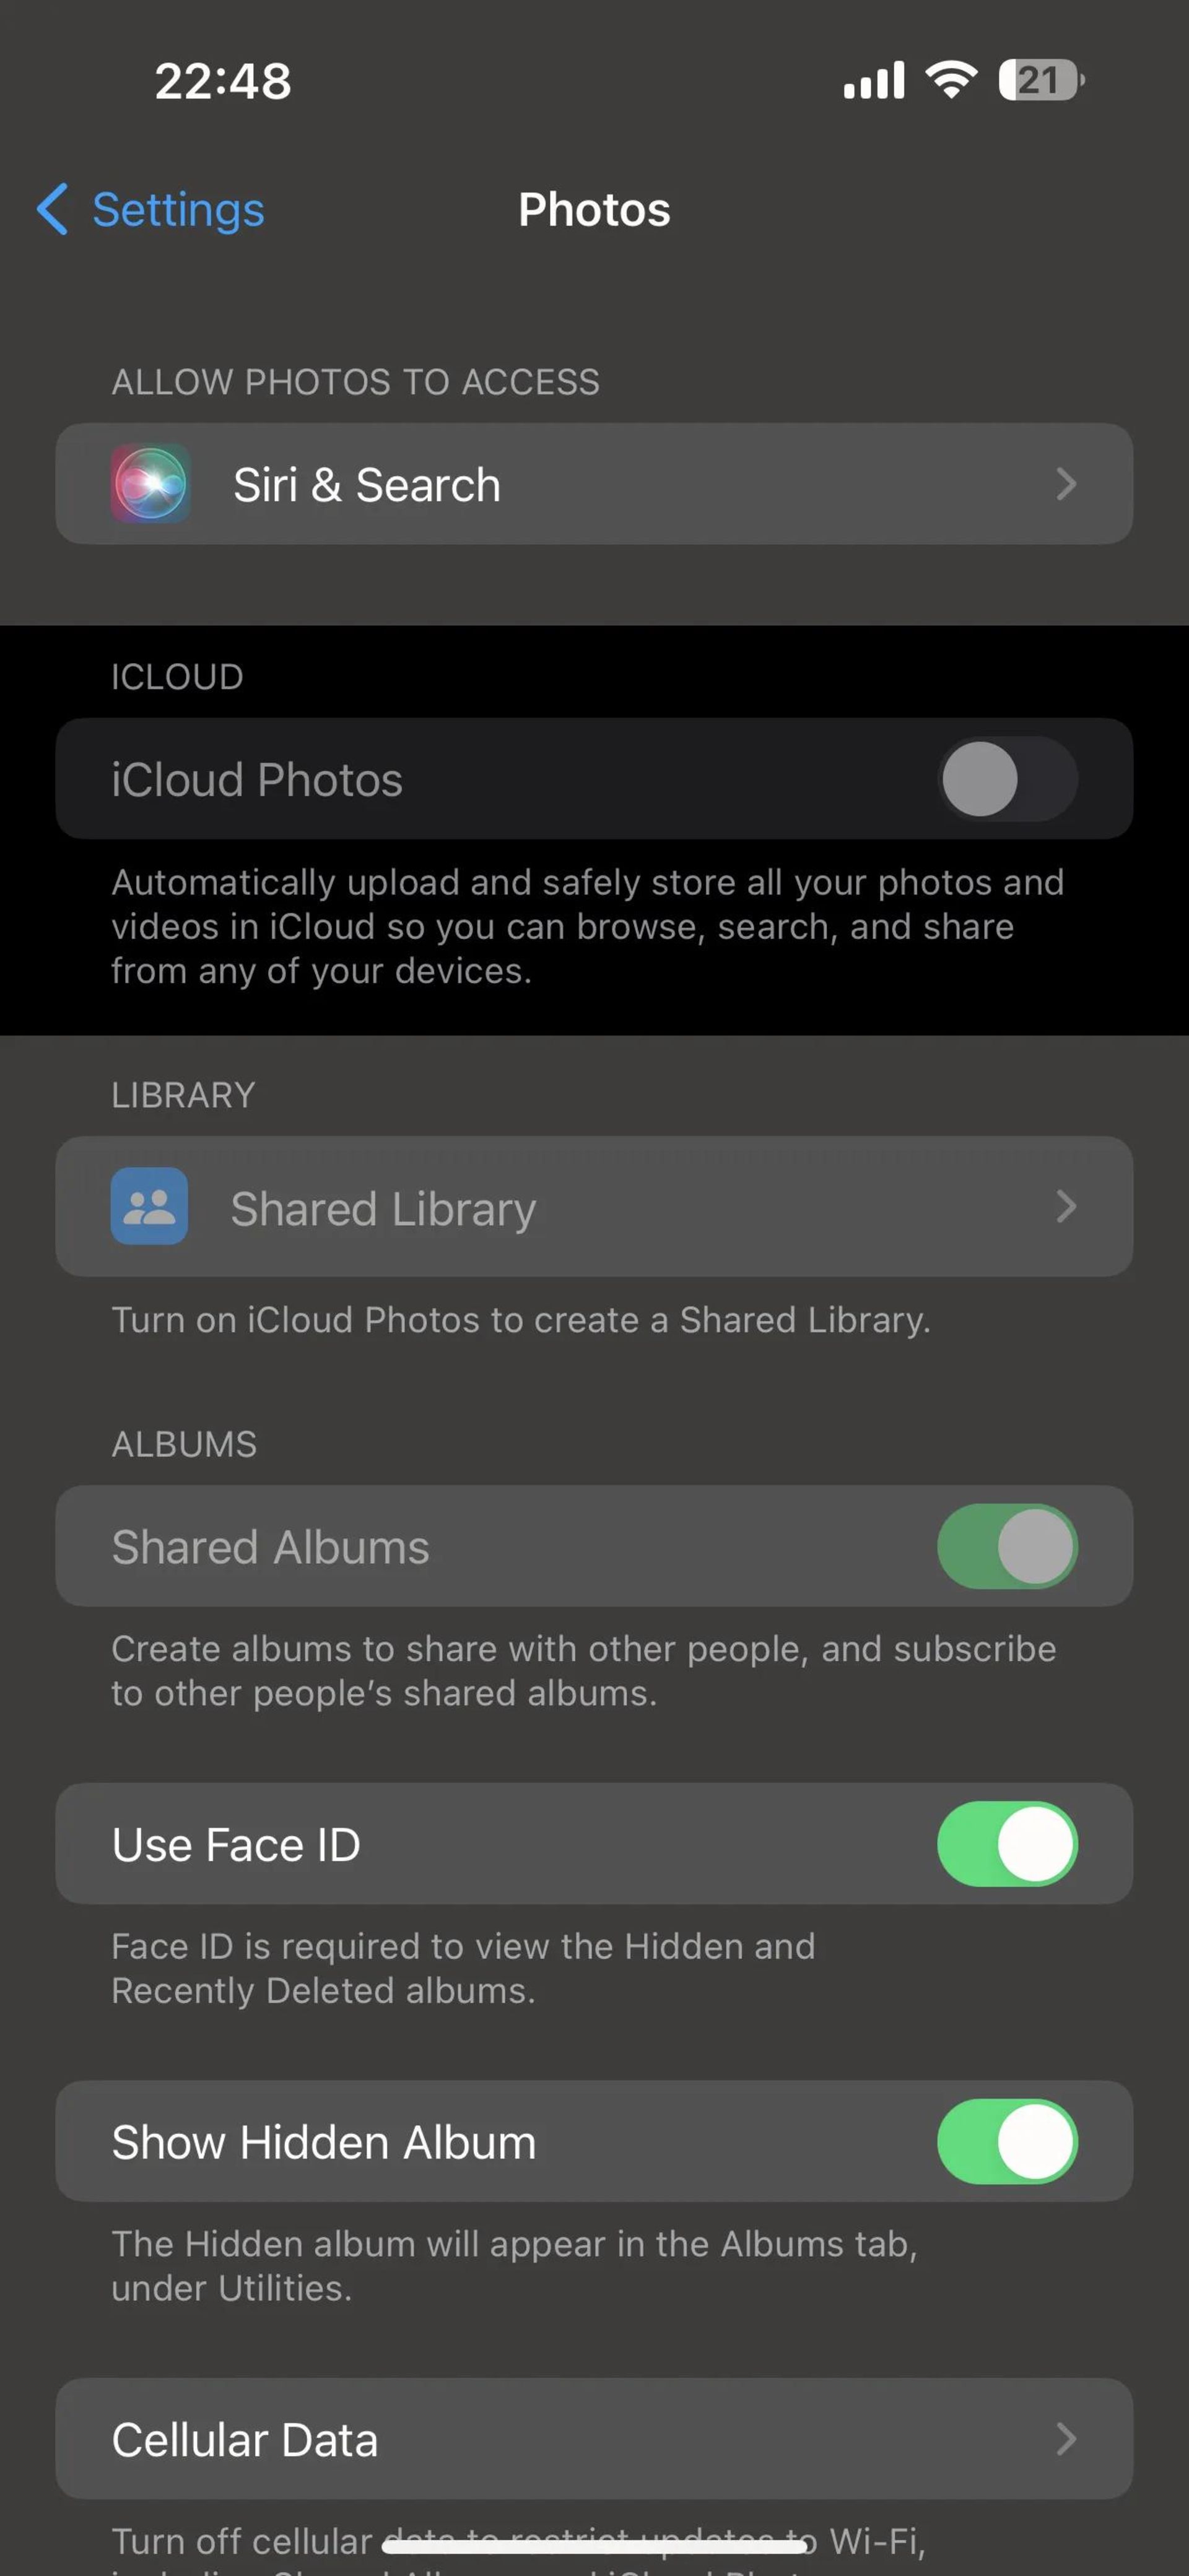Viewport: 1189px width, 2576px height.
Task: Expand Shared Library settings
Action: [x=594, y=1207]
